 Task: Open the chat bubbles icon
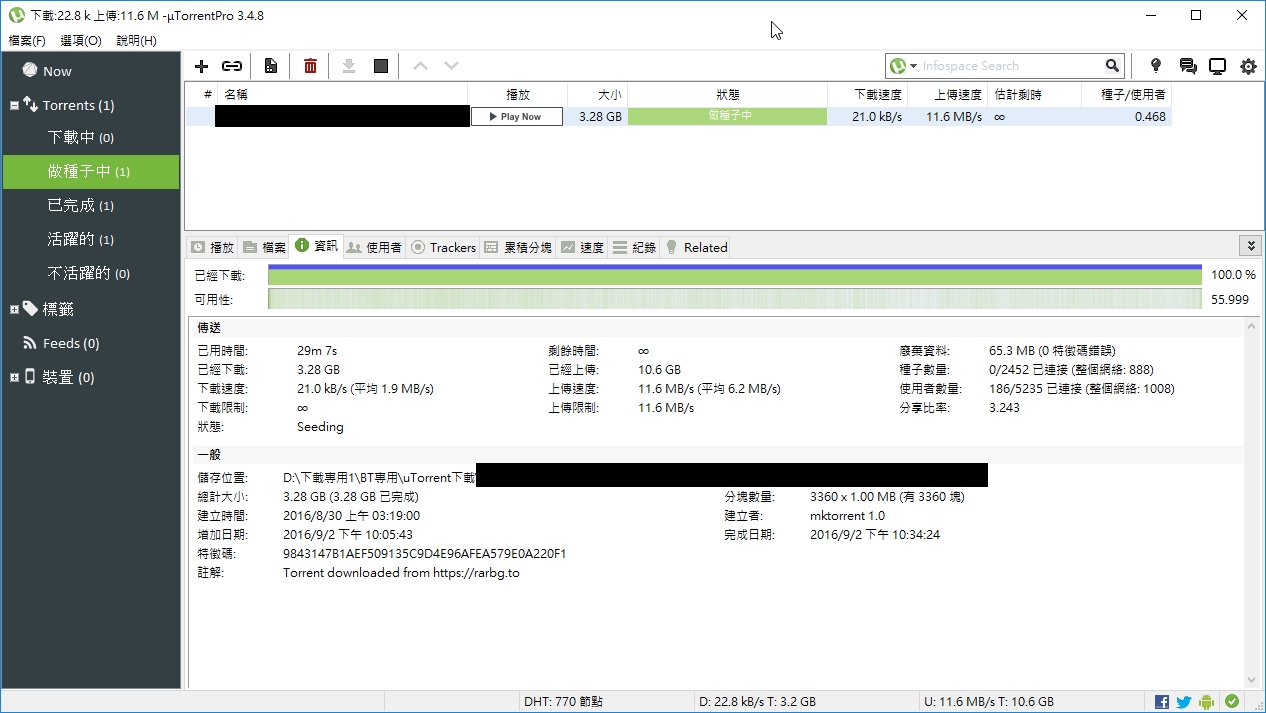click(x=1188, y=66)
